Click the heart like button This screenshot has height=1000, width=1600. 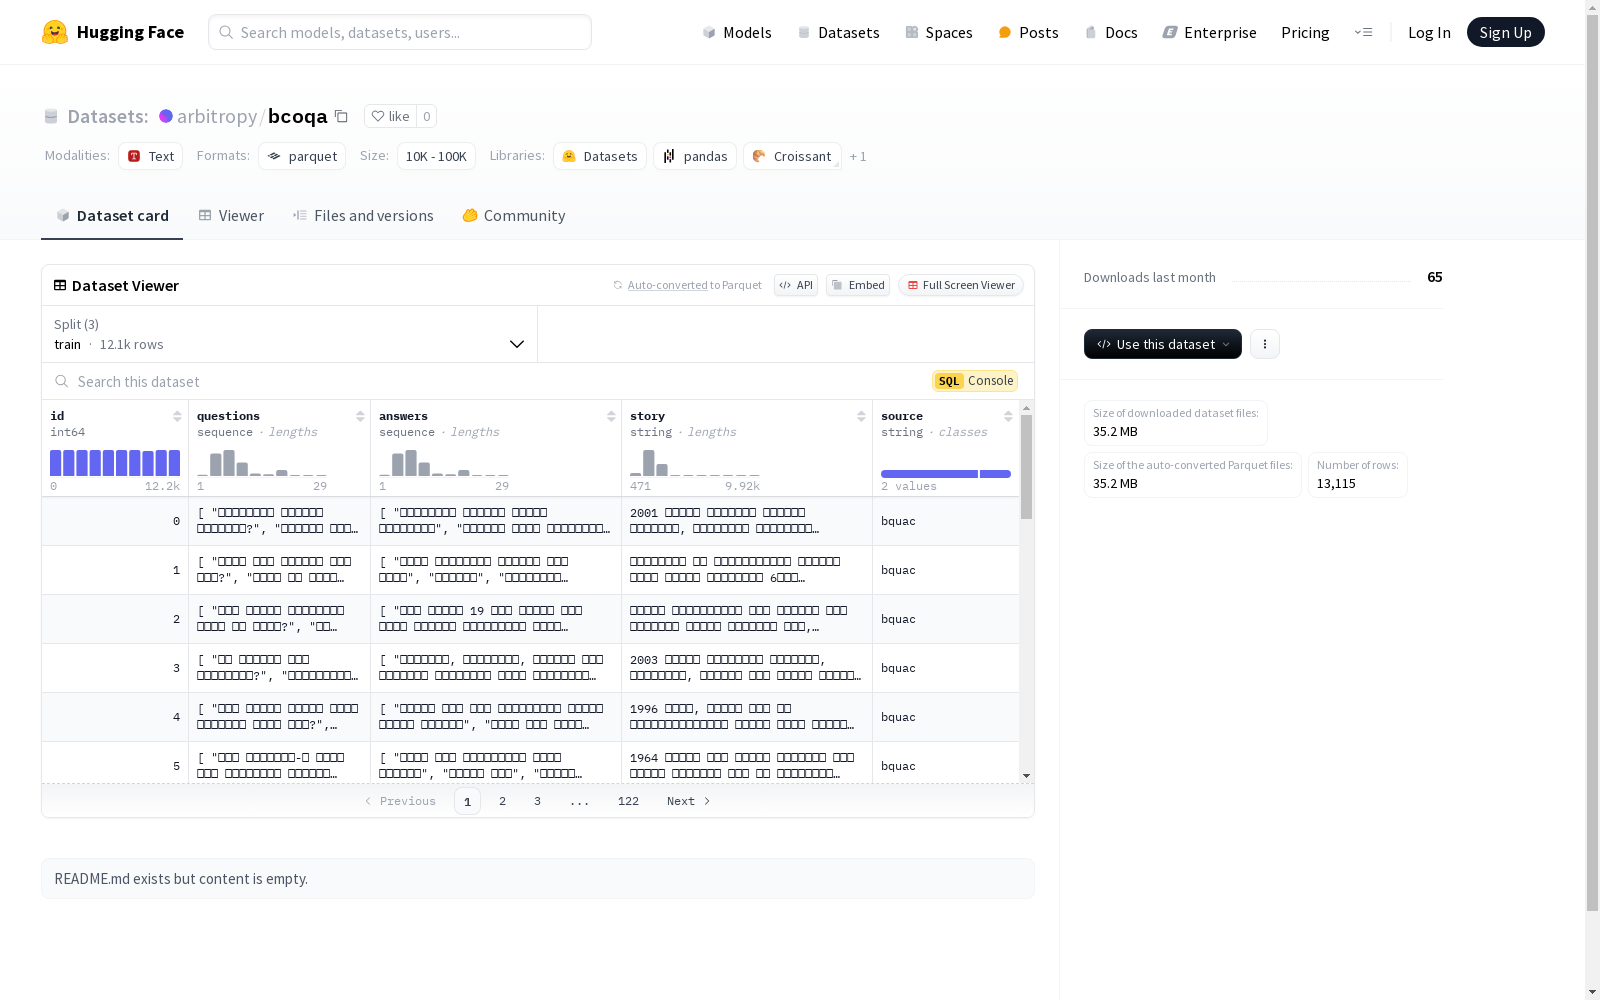[x=390, y=116]
